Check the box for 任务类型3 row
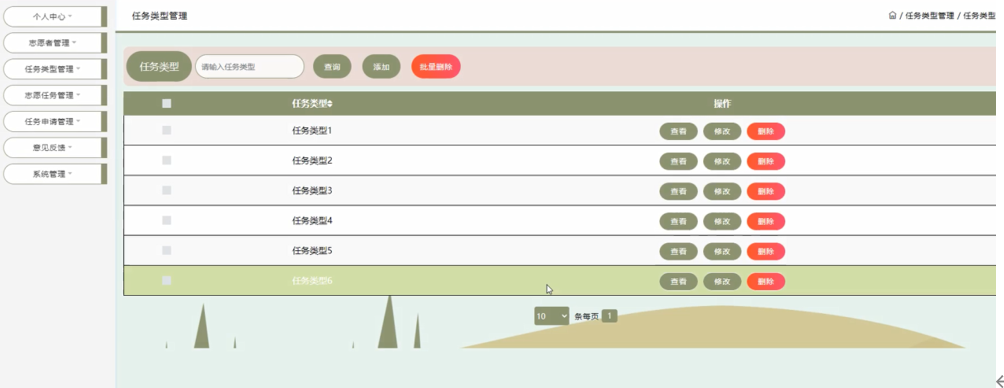The height and width of the screenshot is (388, 1004). point(166,190)
